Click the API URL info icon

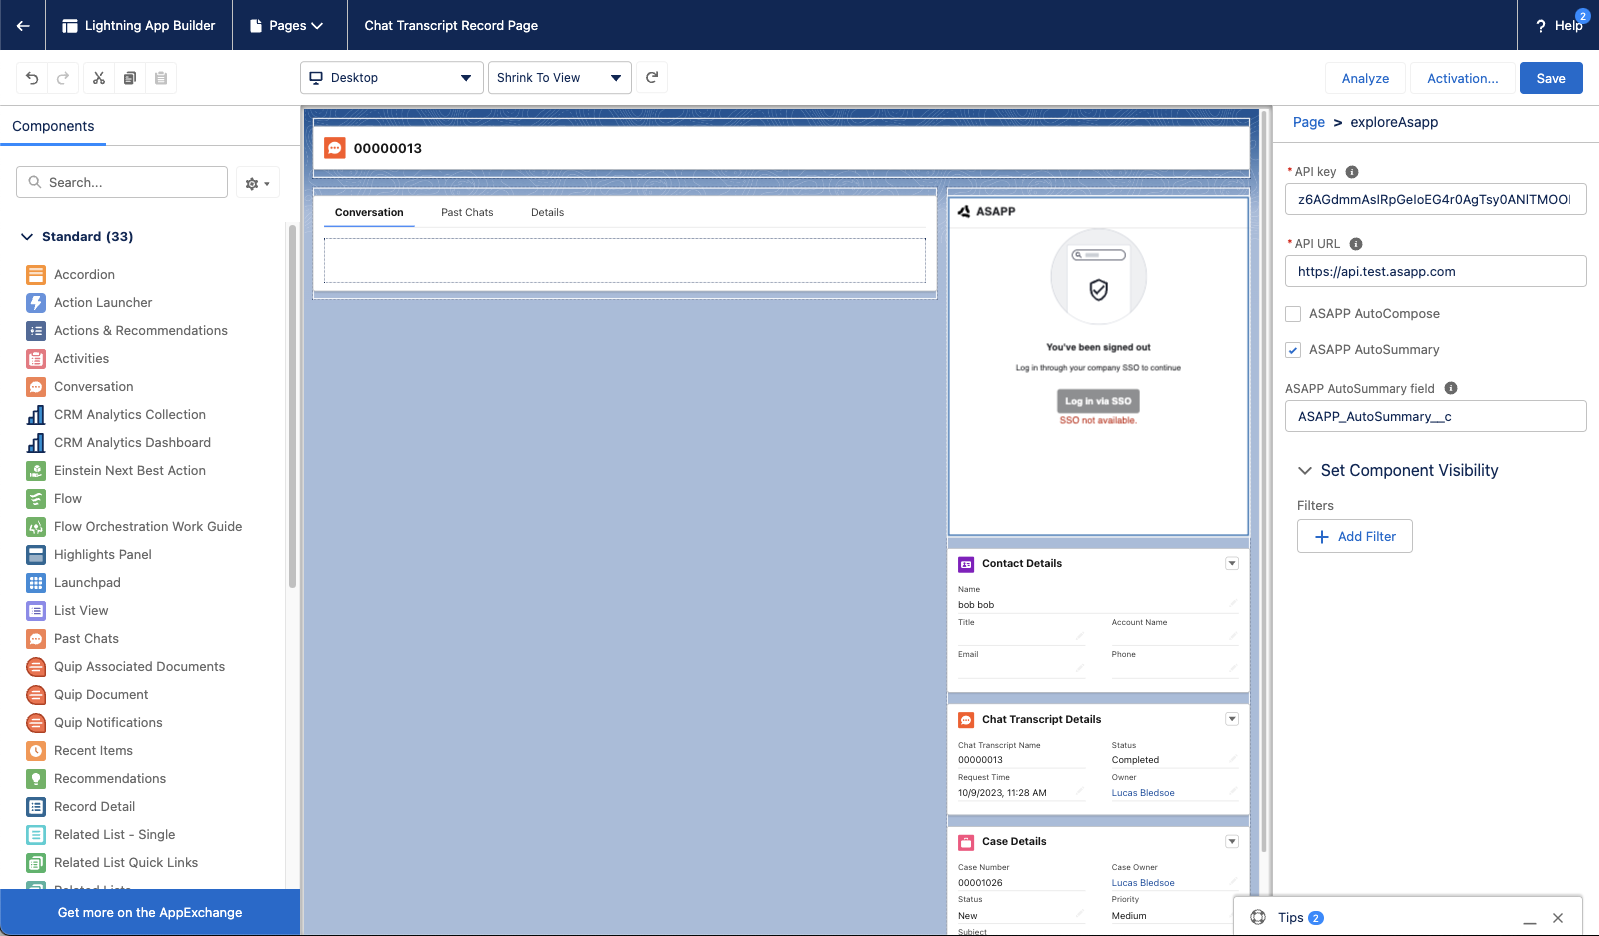pyautogui.click(x=1356, y=244)
